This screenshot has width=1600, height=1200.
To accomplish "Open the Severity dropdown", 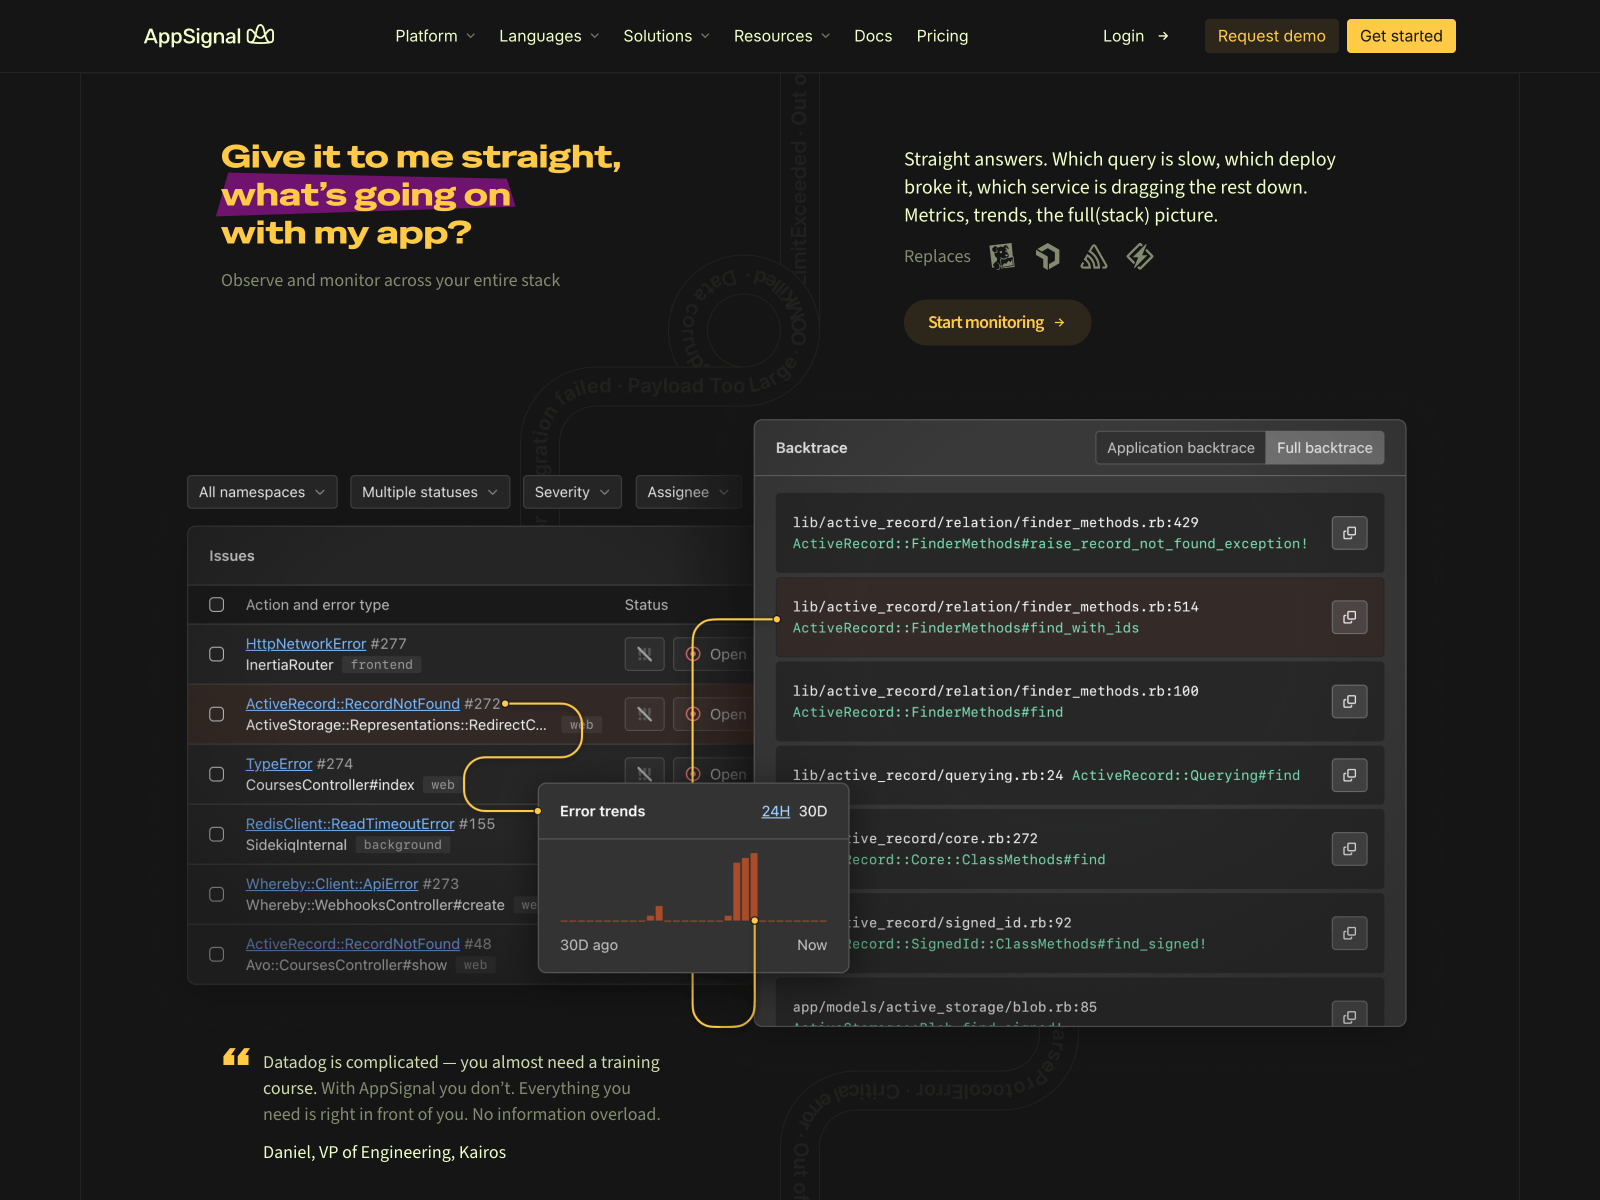I will pyautogui.click(x=572, y=492).
